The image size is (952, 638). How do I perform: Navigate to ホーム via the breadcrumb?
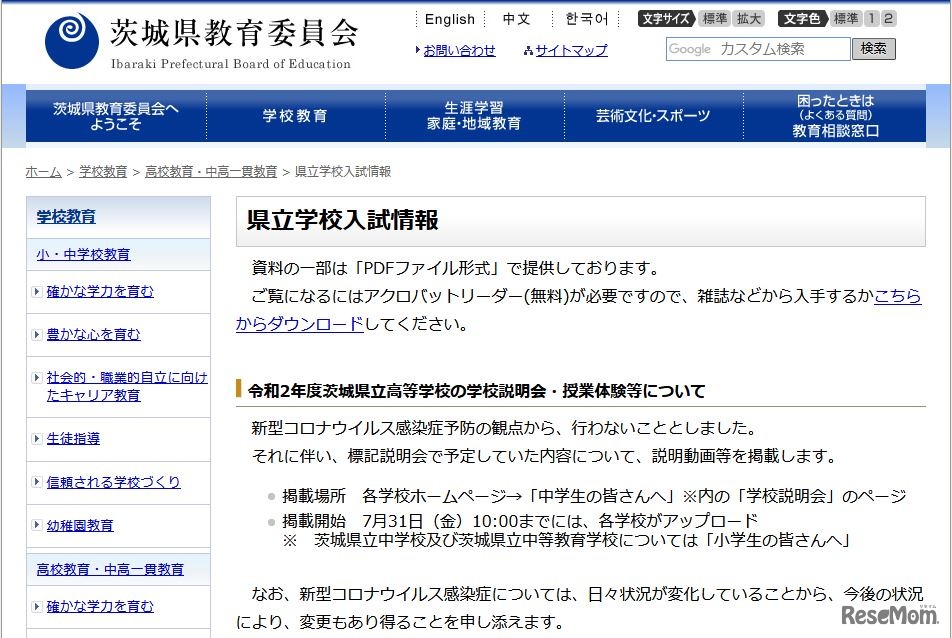coord(42,171)
